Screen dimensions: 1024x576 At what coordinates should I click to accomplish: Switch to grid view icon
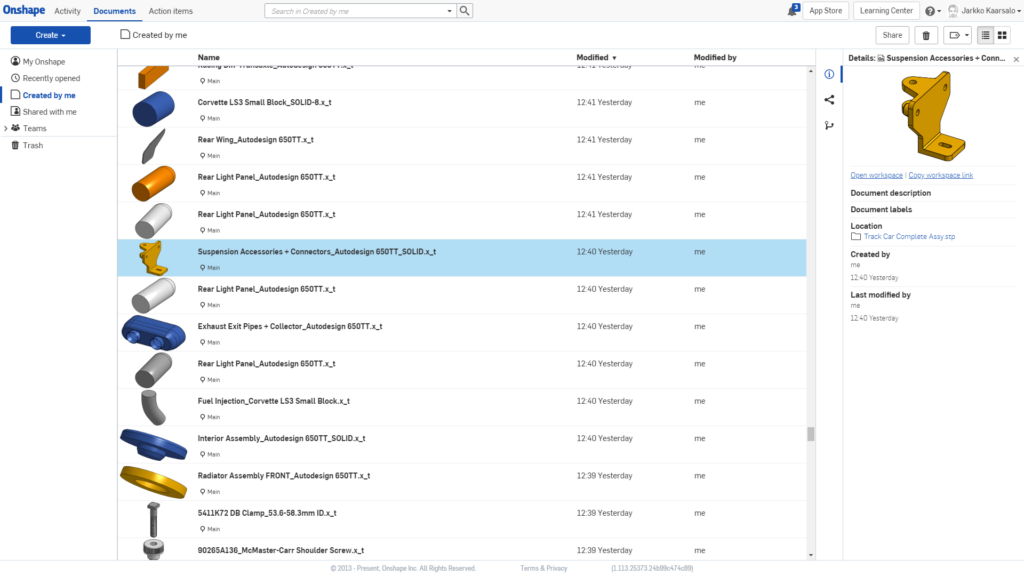pyautogui.click(x=1002, y=35)
